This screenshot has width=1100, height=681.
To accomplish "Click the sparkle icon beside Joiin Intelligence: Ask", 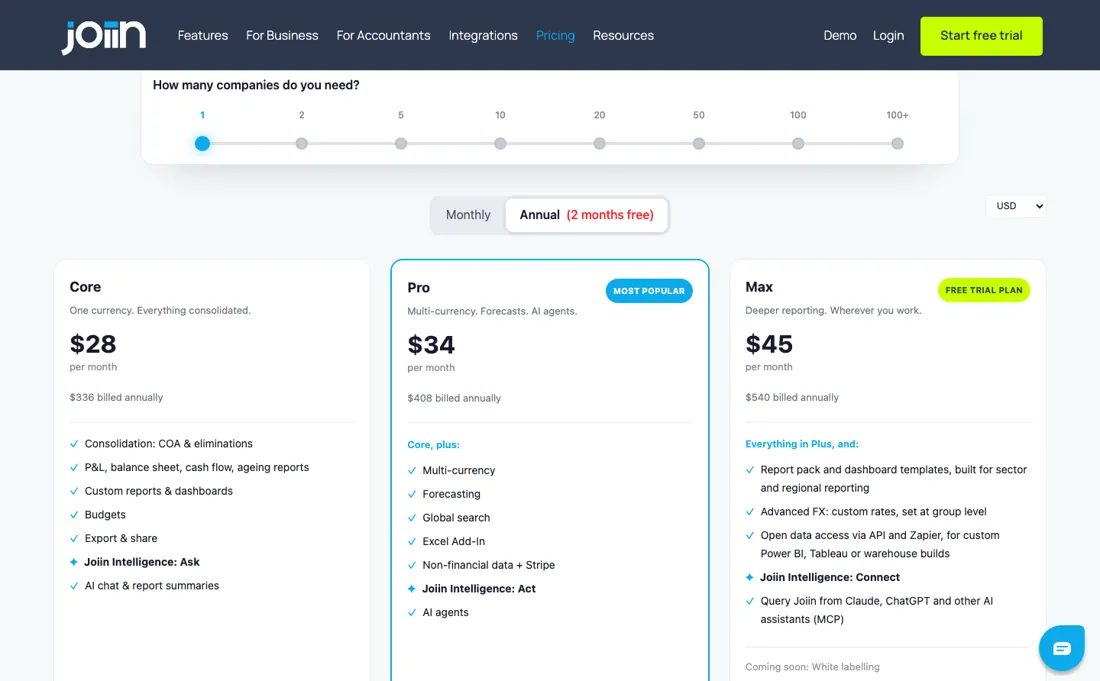I will tap(74, 562).
